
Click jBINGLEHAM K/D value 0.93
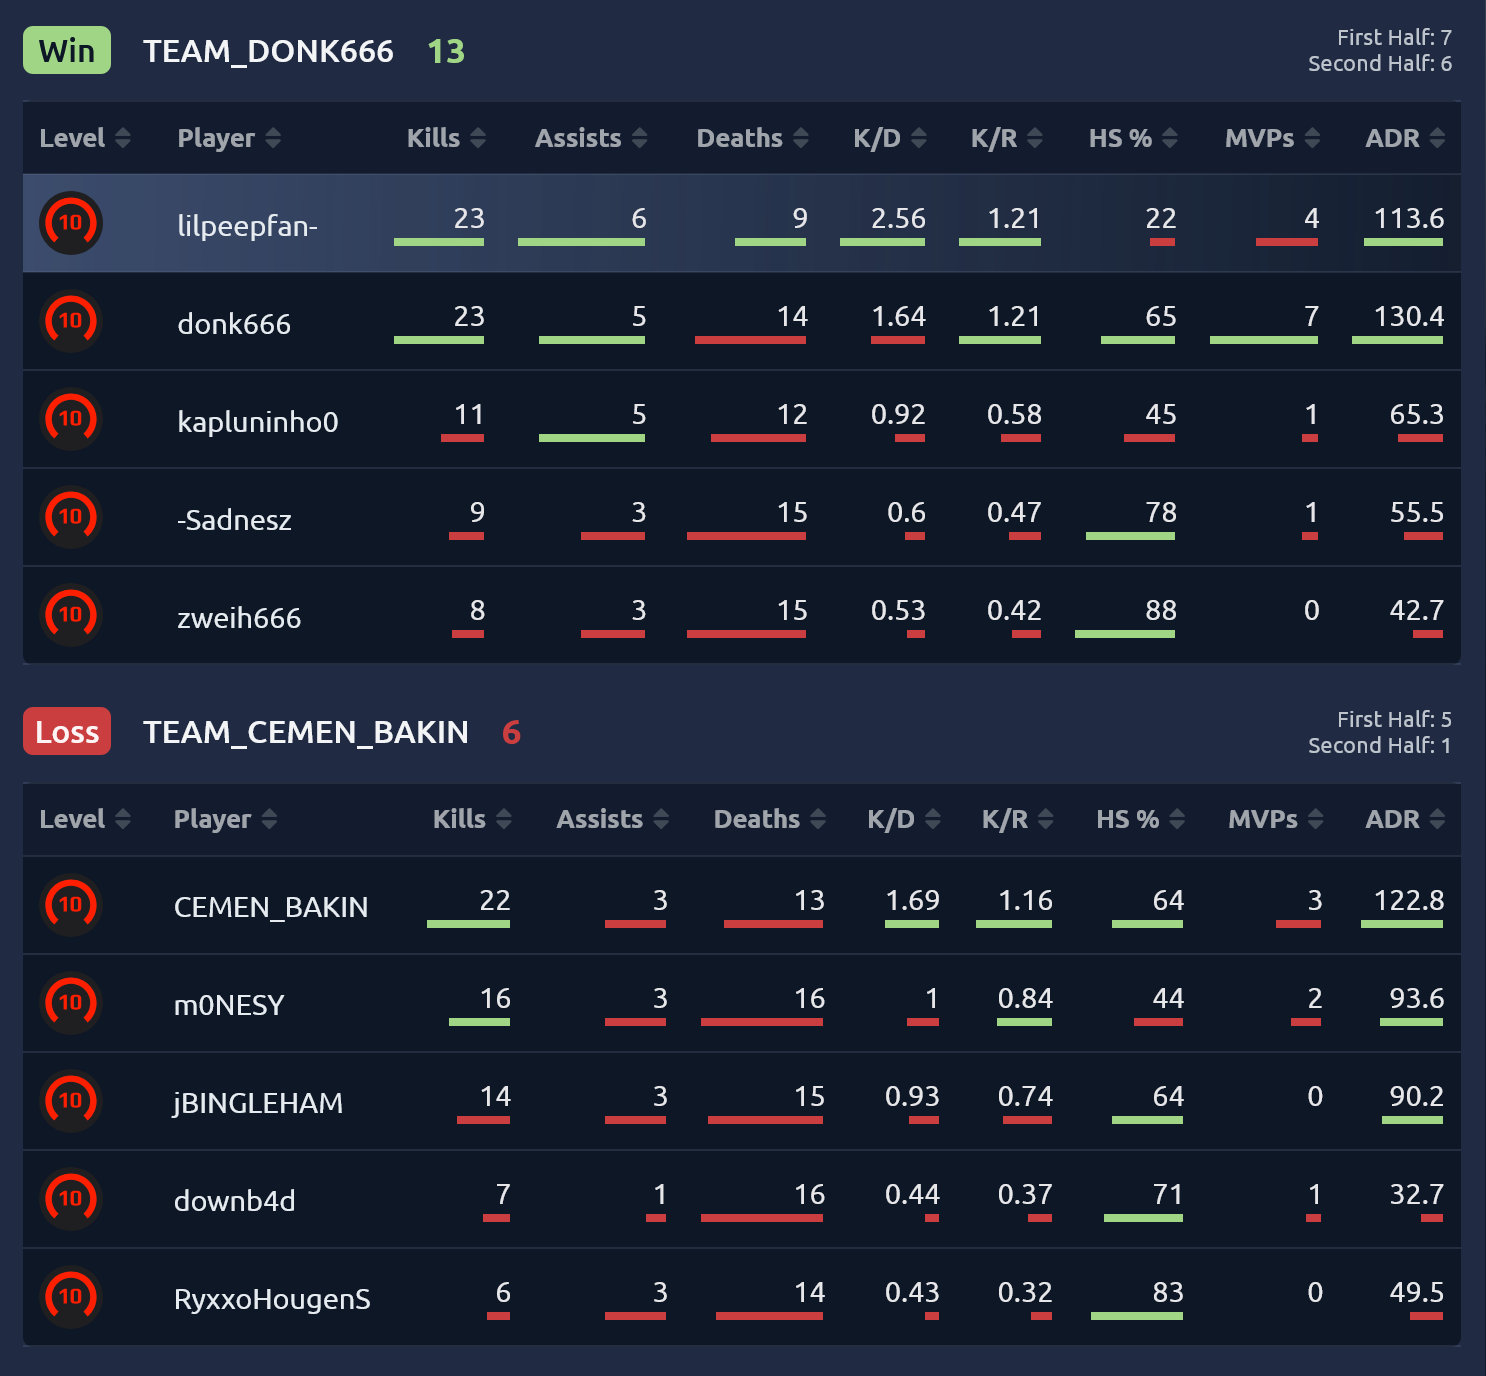(x=912, y=1096)
